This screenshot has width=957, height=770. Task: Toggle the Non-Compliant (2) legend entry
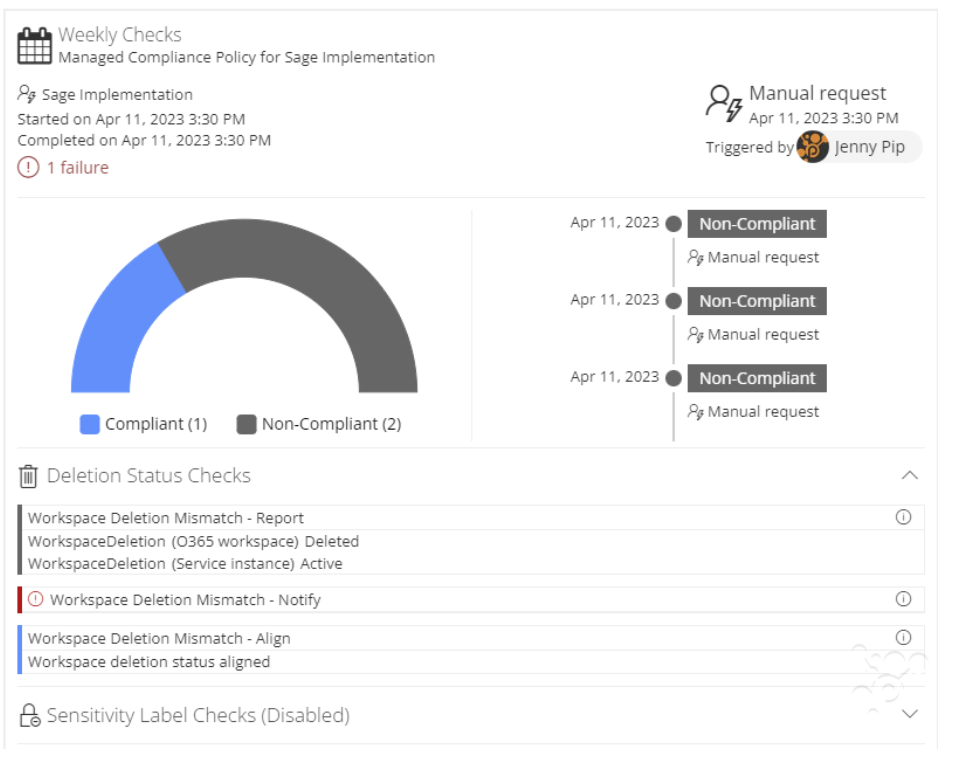click(319, 424)
